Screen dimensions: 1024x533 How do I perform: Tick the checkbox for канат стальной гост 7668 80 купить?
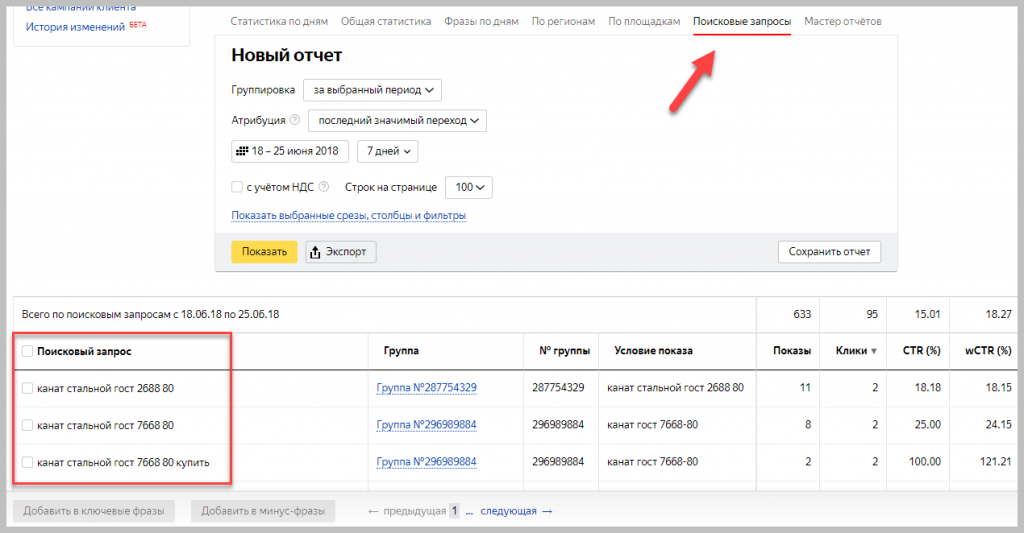[27, 462]
